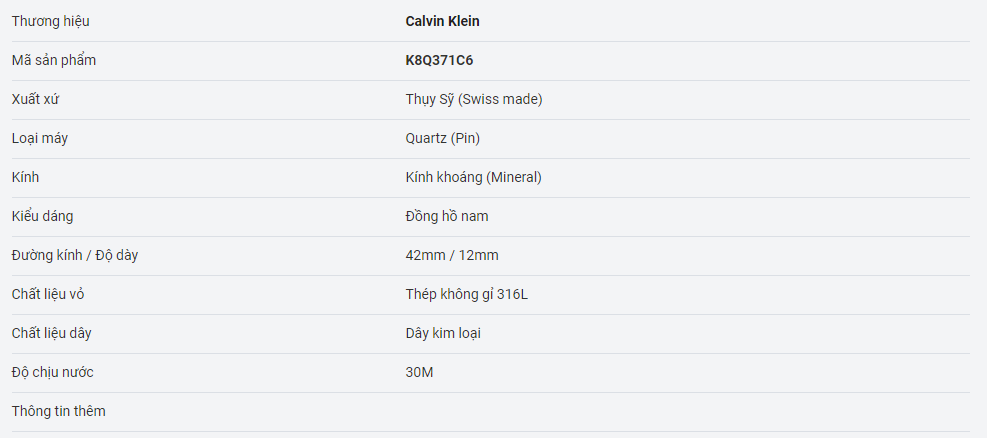Click the '42mm / 12mm' value
This screenshot has height=438, width=987.
point(452,255)
